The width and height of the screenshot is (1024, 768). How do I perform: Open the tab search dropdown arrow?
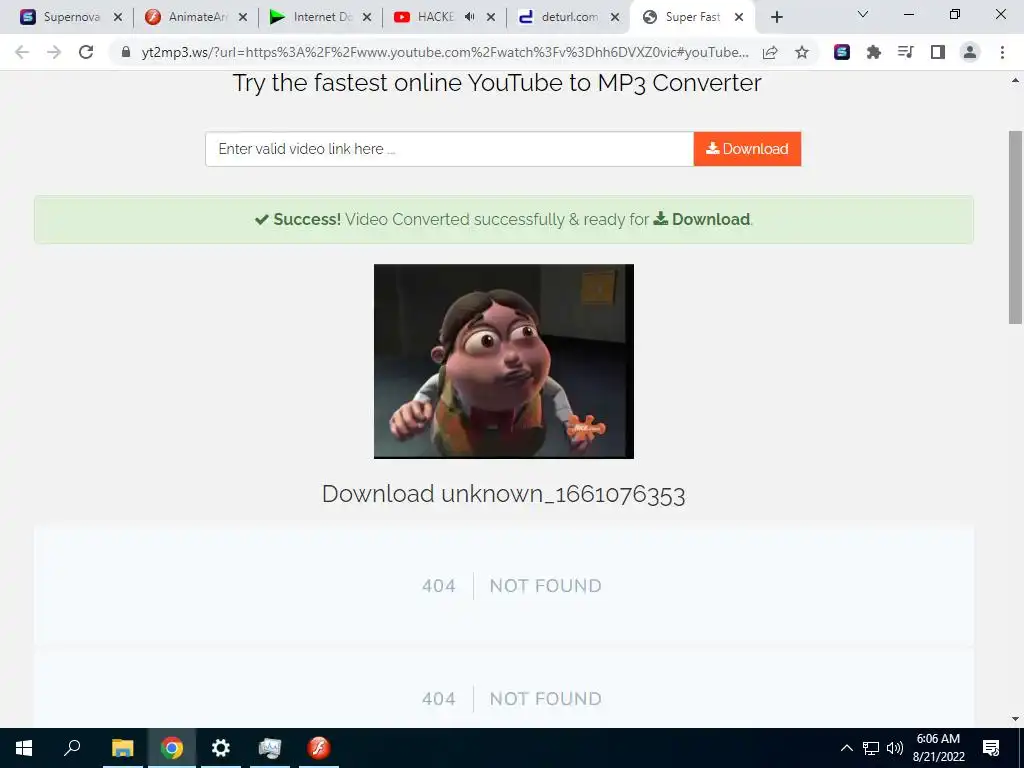[863, 14]
